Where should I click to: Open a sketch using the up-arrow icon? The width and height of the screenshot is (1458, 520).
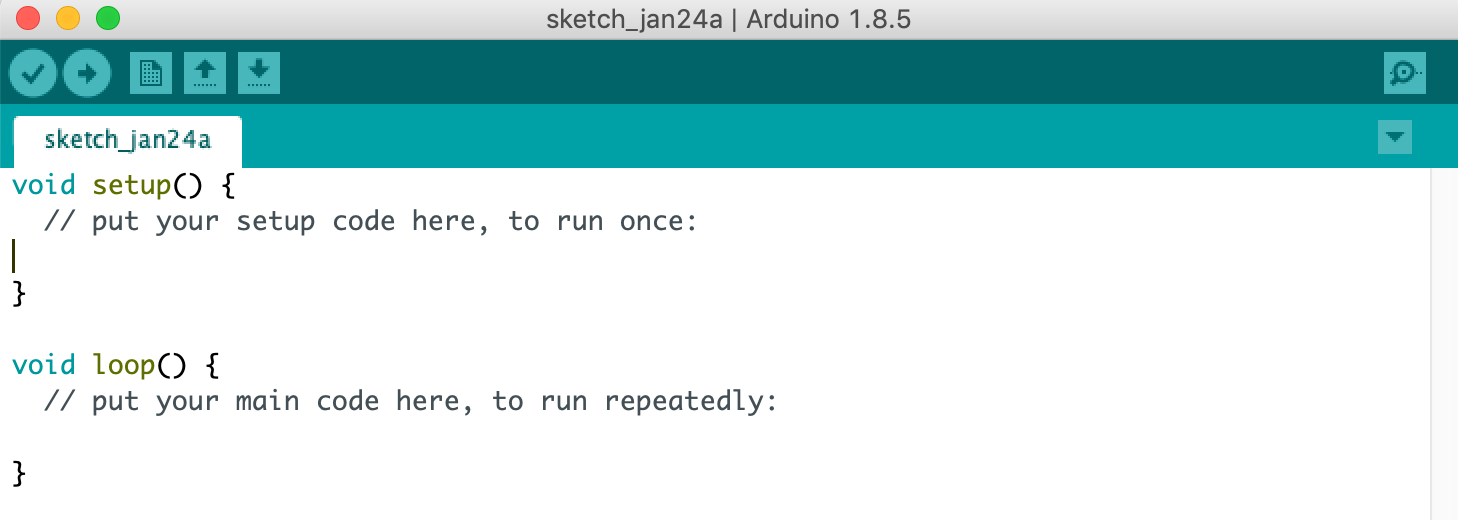click(x=205, y=73)
